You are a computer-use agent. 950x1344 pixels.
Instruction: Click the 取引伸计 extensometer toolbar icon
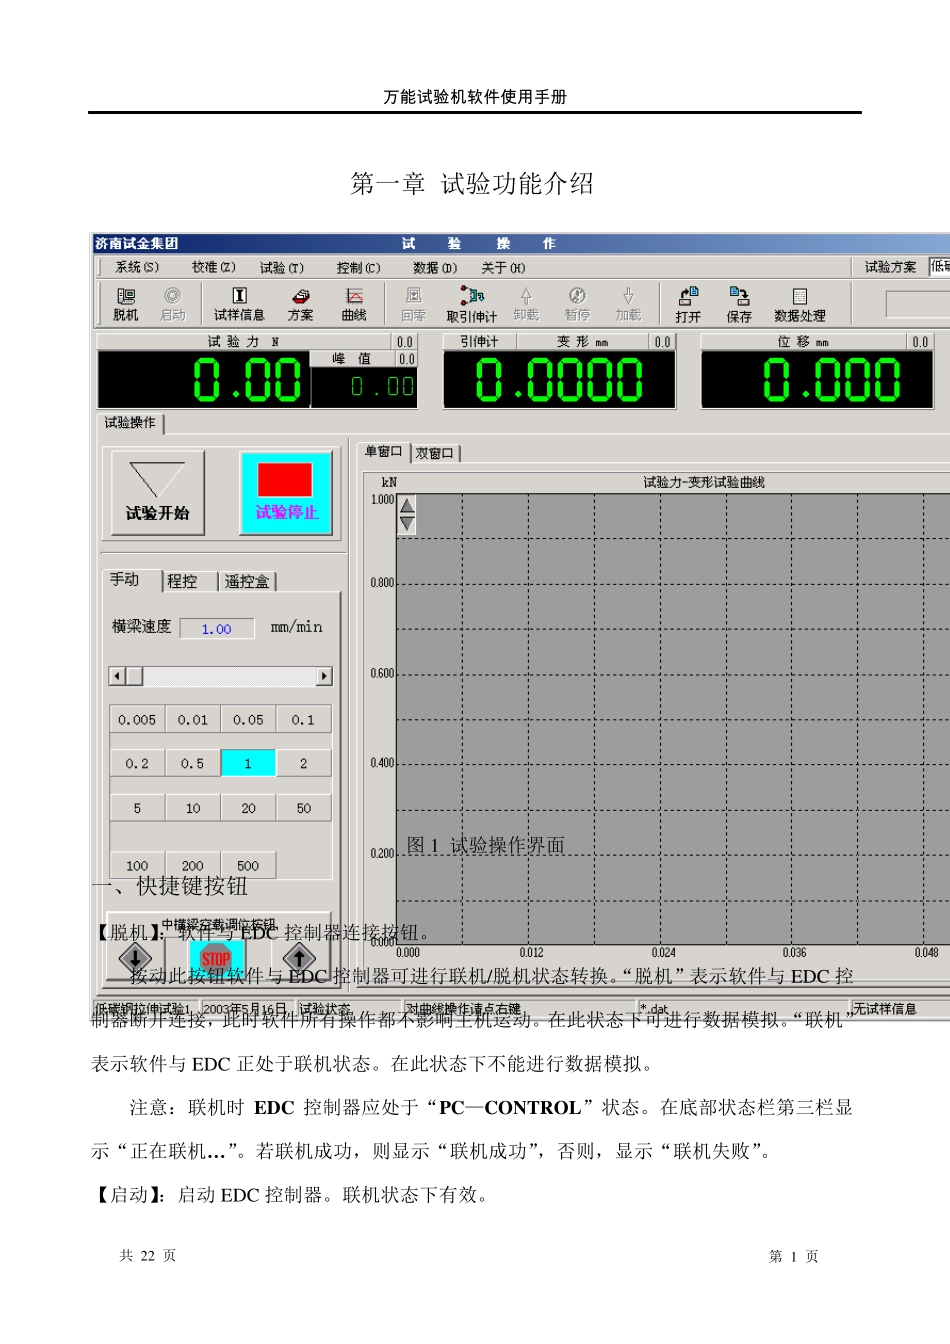coord(472,304)
